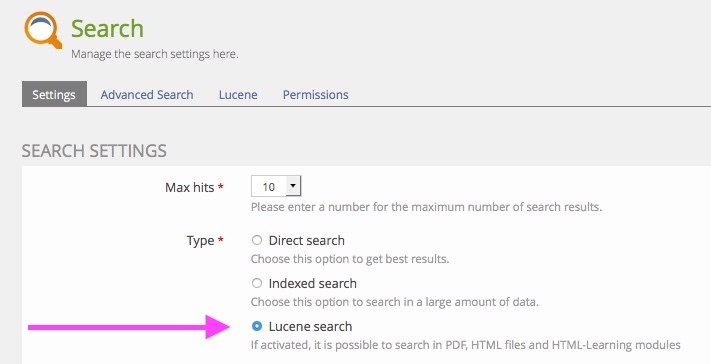The width and height of the screenshot is (711, 364).
Task: Click the pink arrow pointing to Lucene search
Action: [x=129, y=327]
